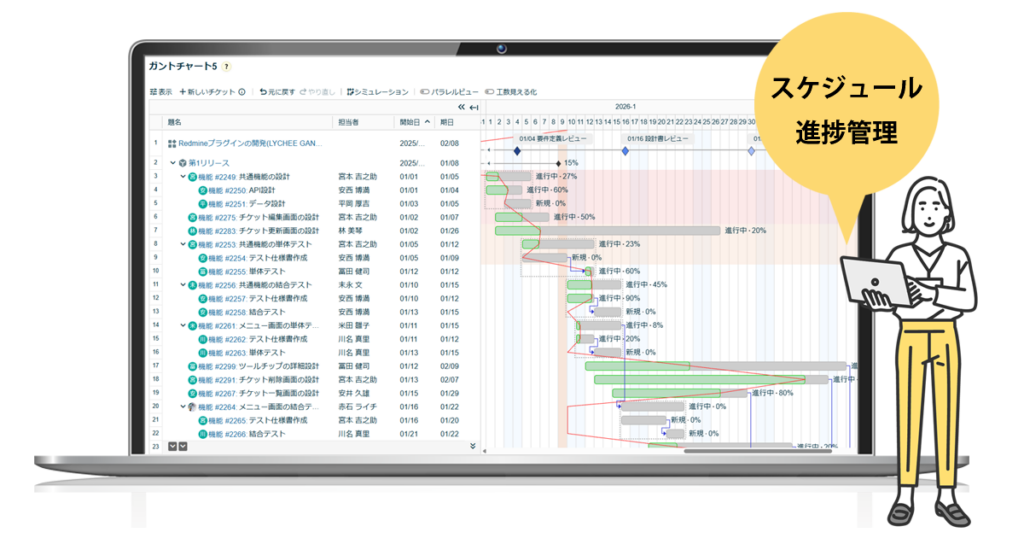Click second dark chevron button in row 23
The height and width of the screenshot is (538, 1024).
pyautogui.click(x=183, y=447)
